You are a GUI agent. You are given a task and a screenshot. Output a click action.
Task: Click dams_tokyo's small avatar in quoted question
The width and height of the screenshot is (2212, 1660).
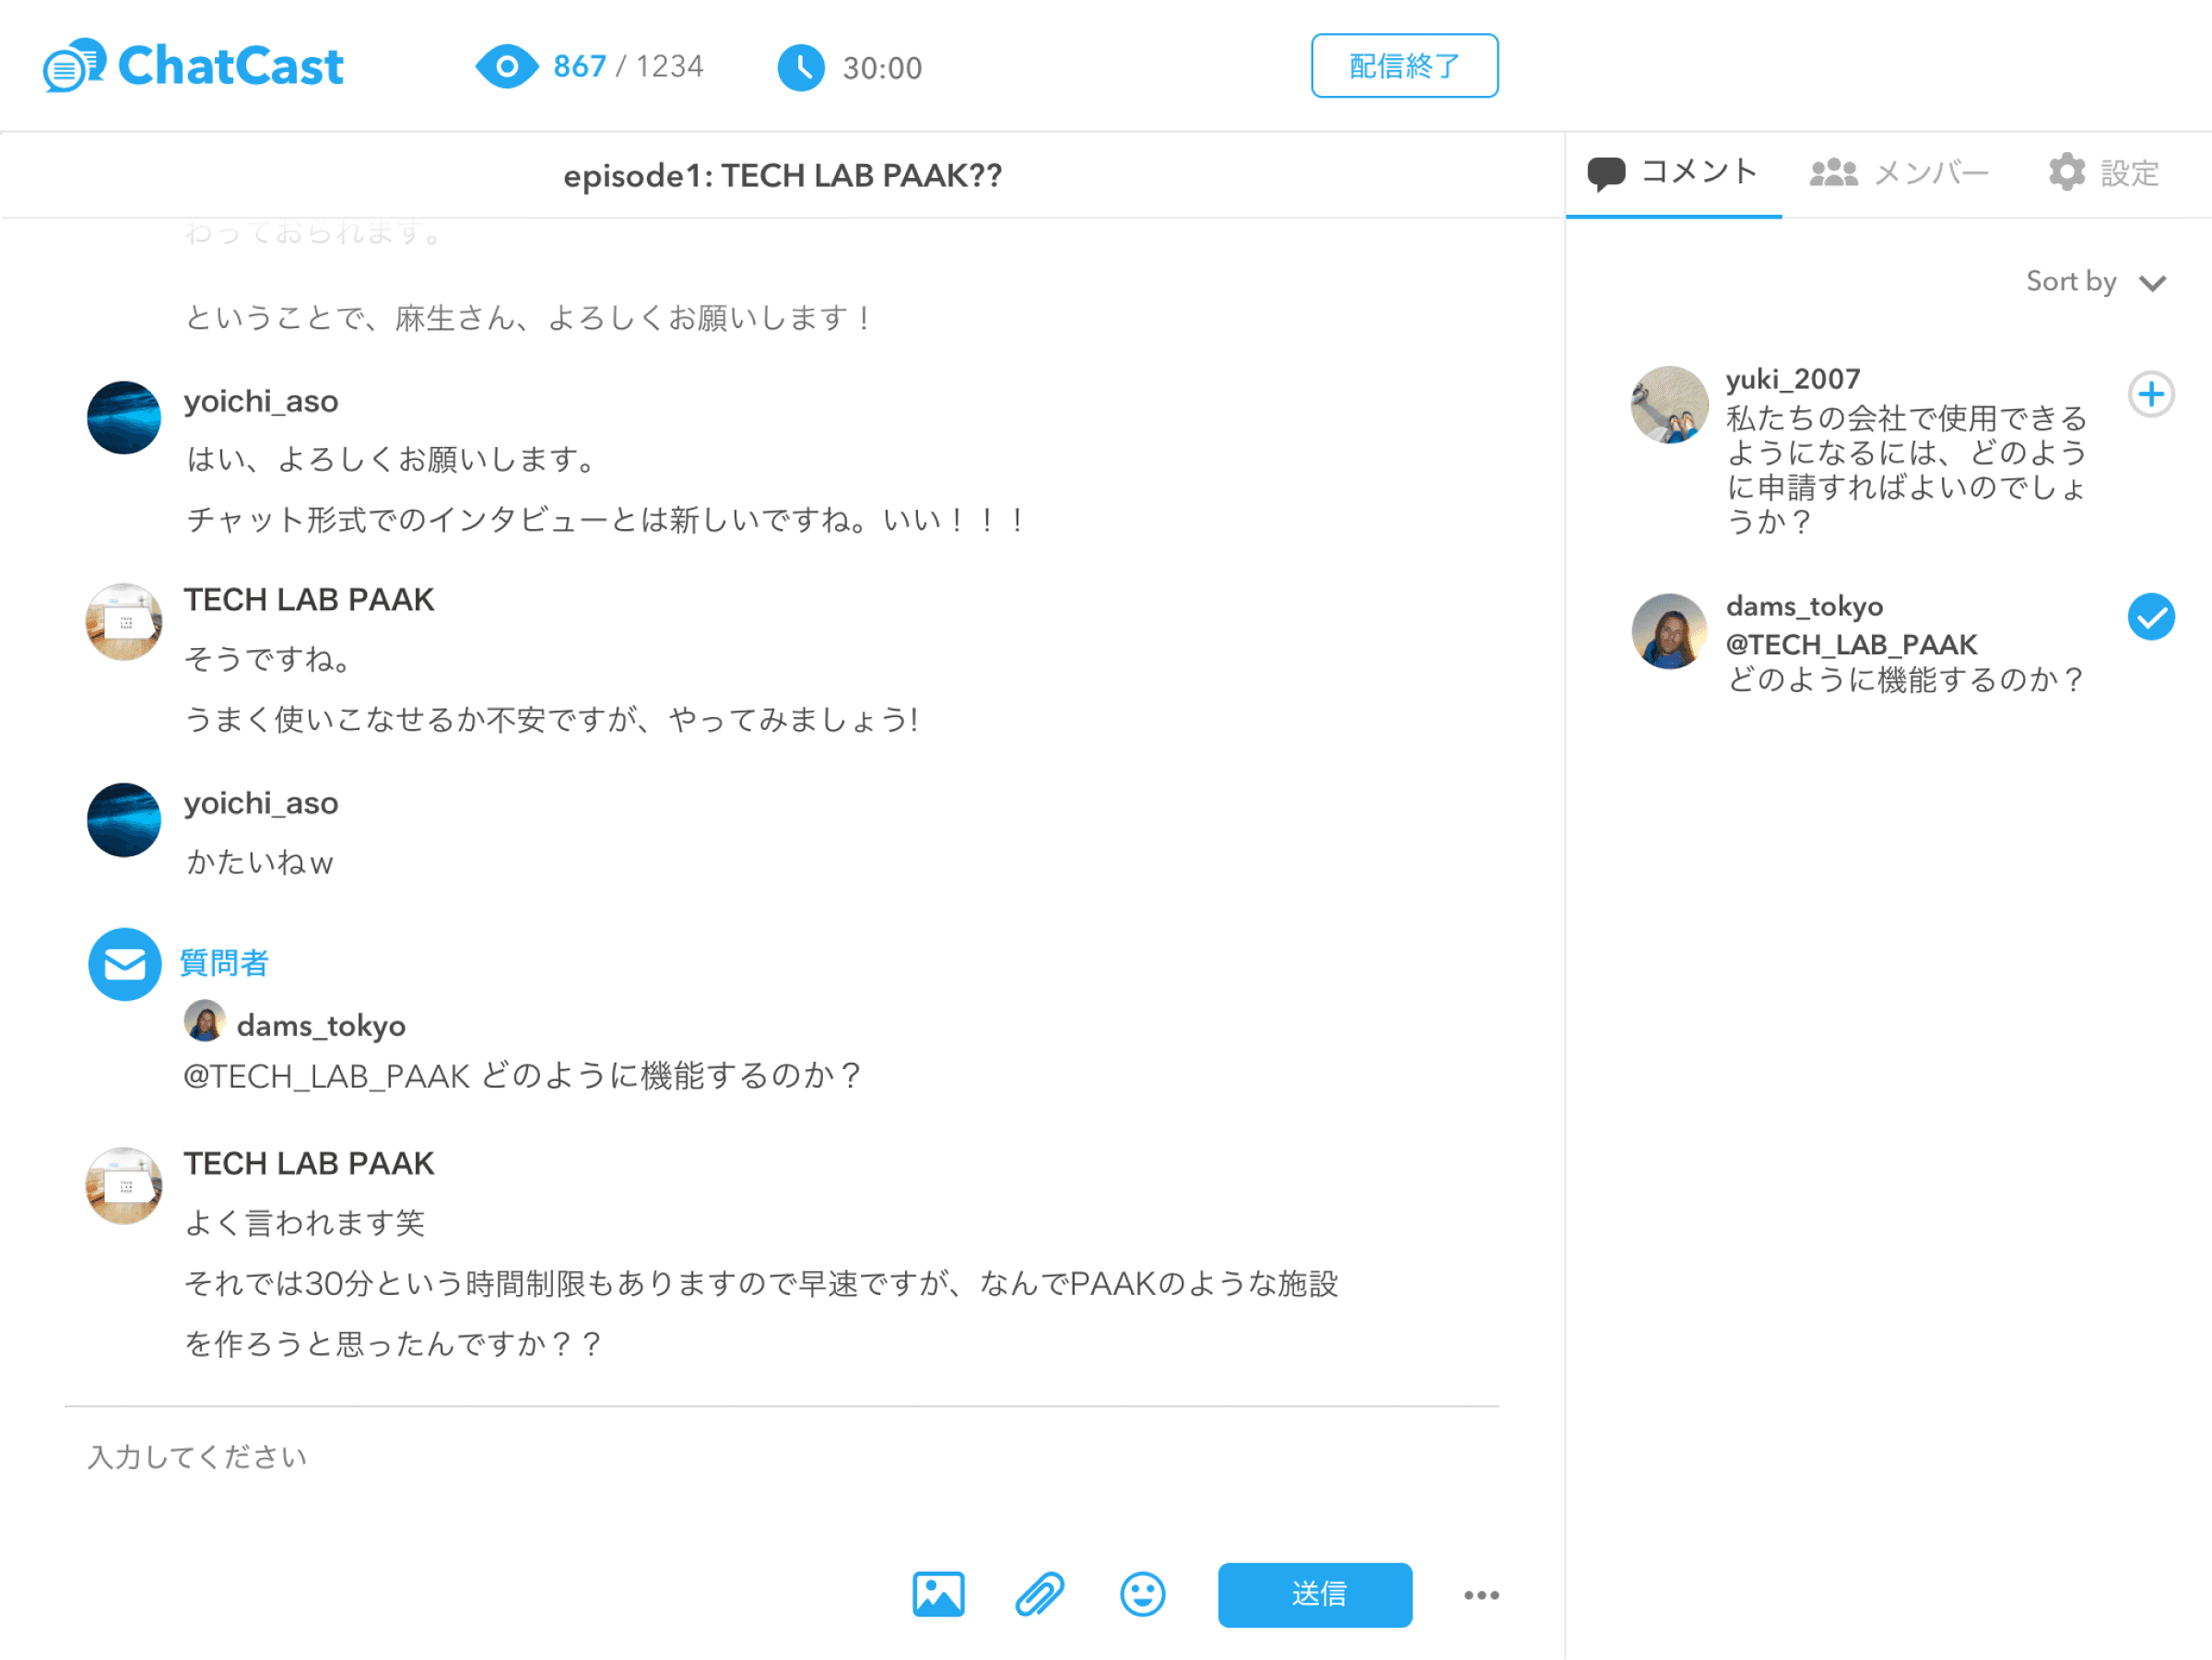click(x=205, y=1022)
